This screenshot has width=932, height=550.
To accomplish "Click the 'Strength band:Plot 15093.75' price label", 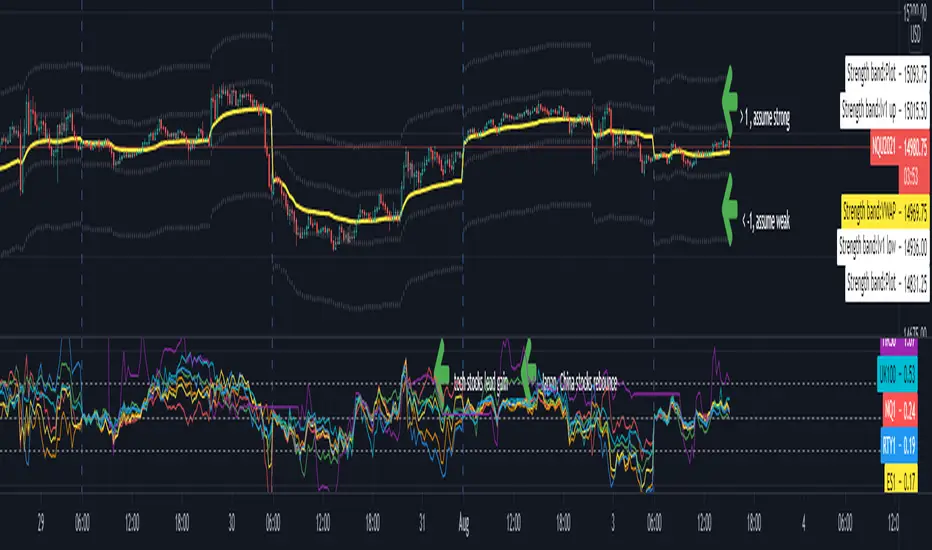I will coord(887,74).
